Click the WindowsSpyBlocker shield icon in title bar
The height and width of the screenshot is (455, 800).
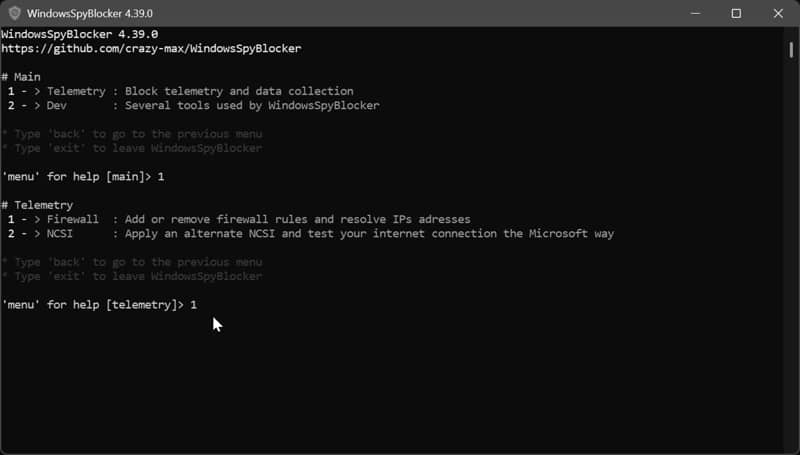click(15, 14)
